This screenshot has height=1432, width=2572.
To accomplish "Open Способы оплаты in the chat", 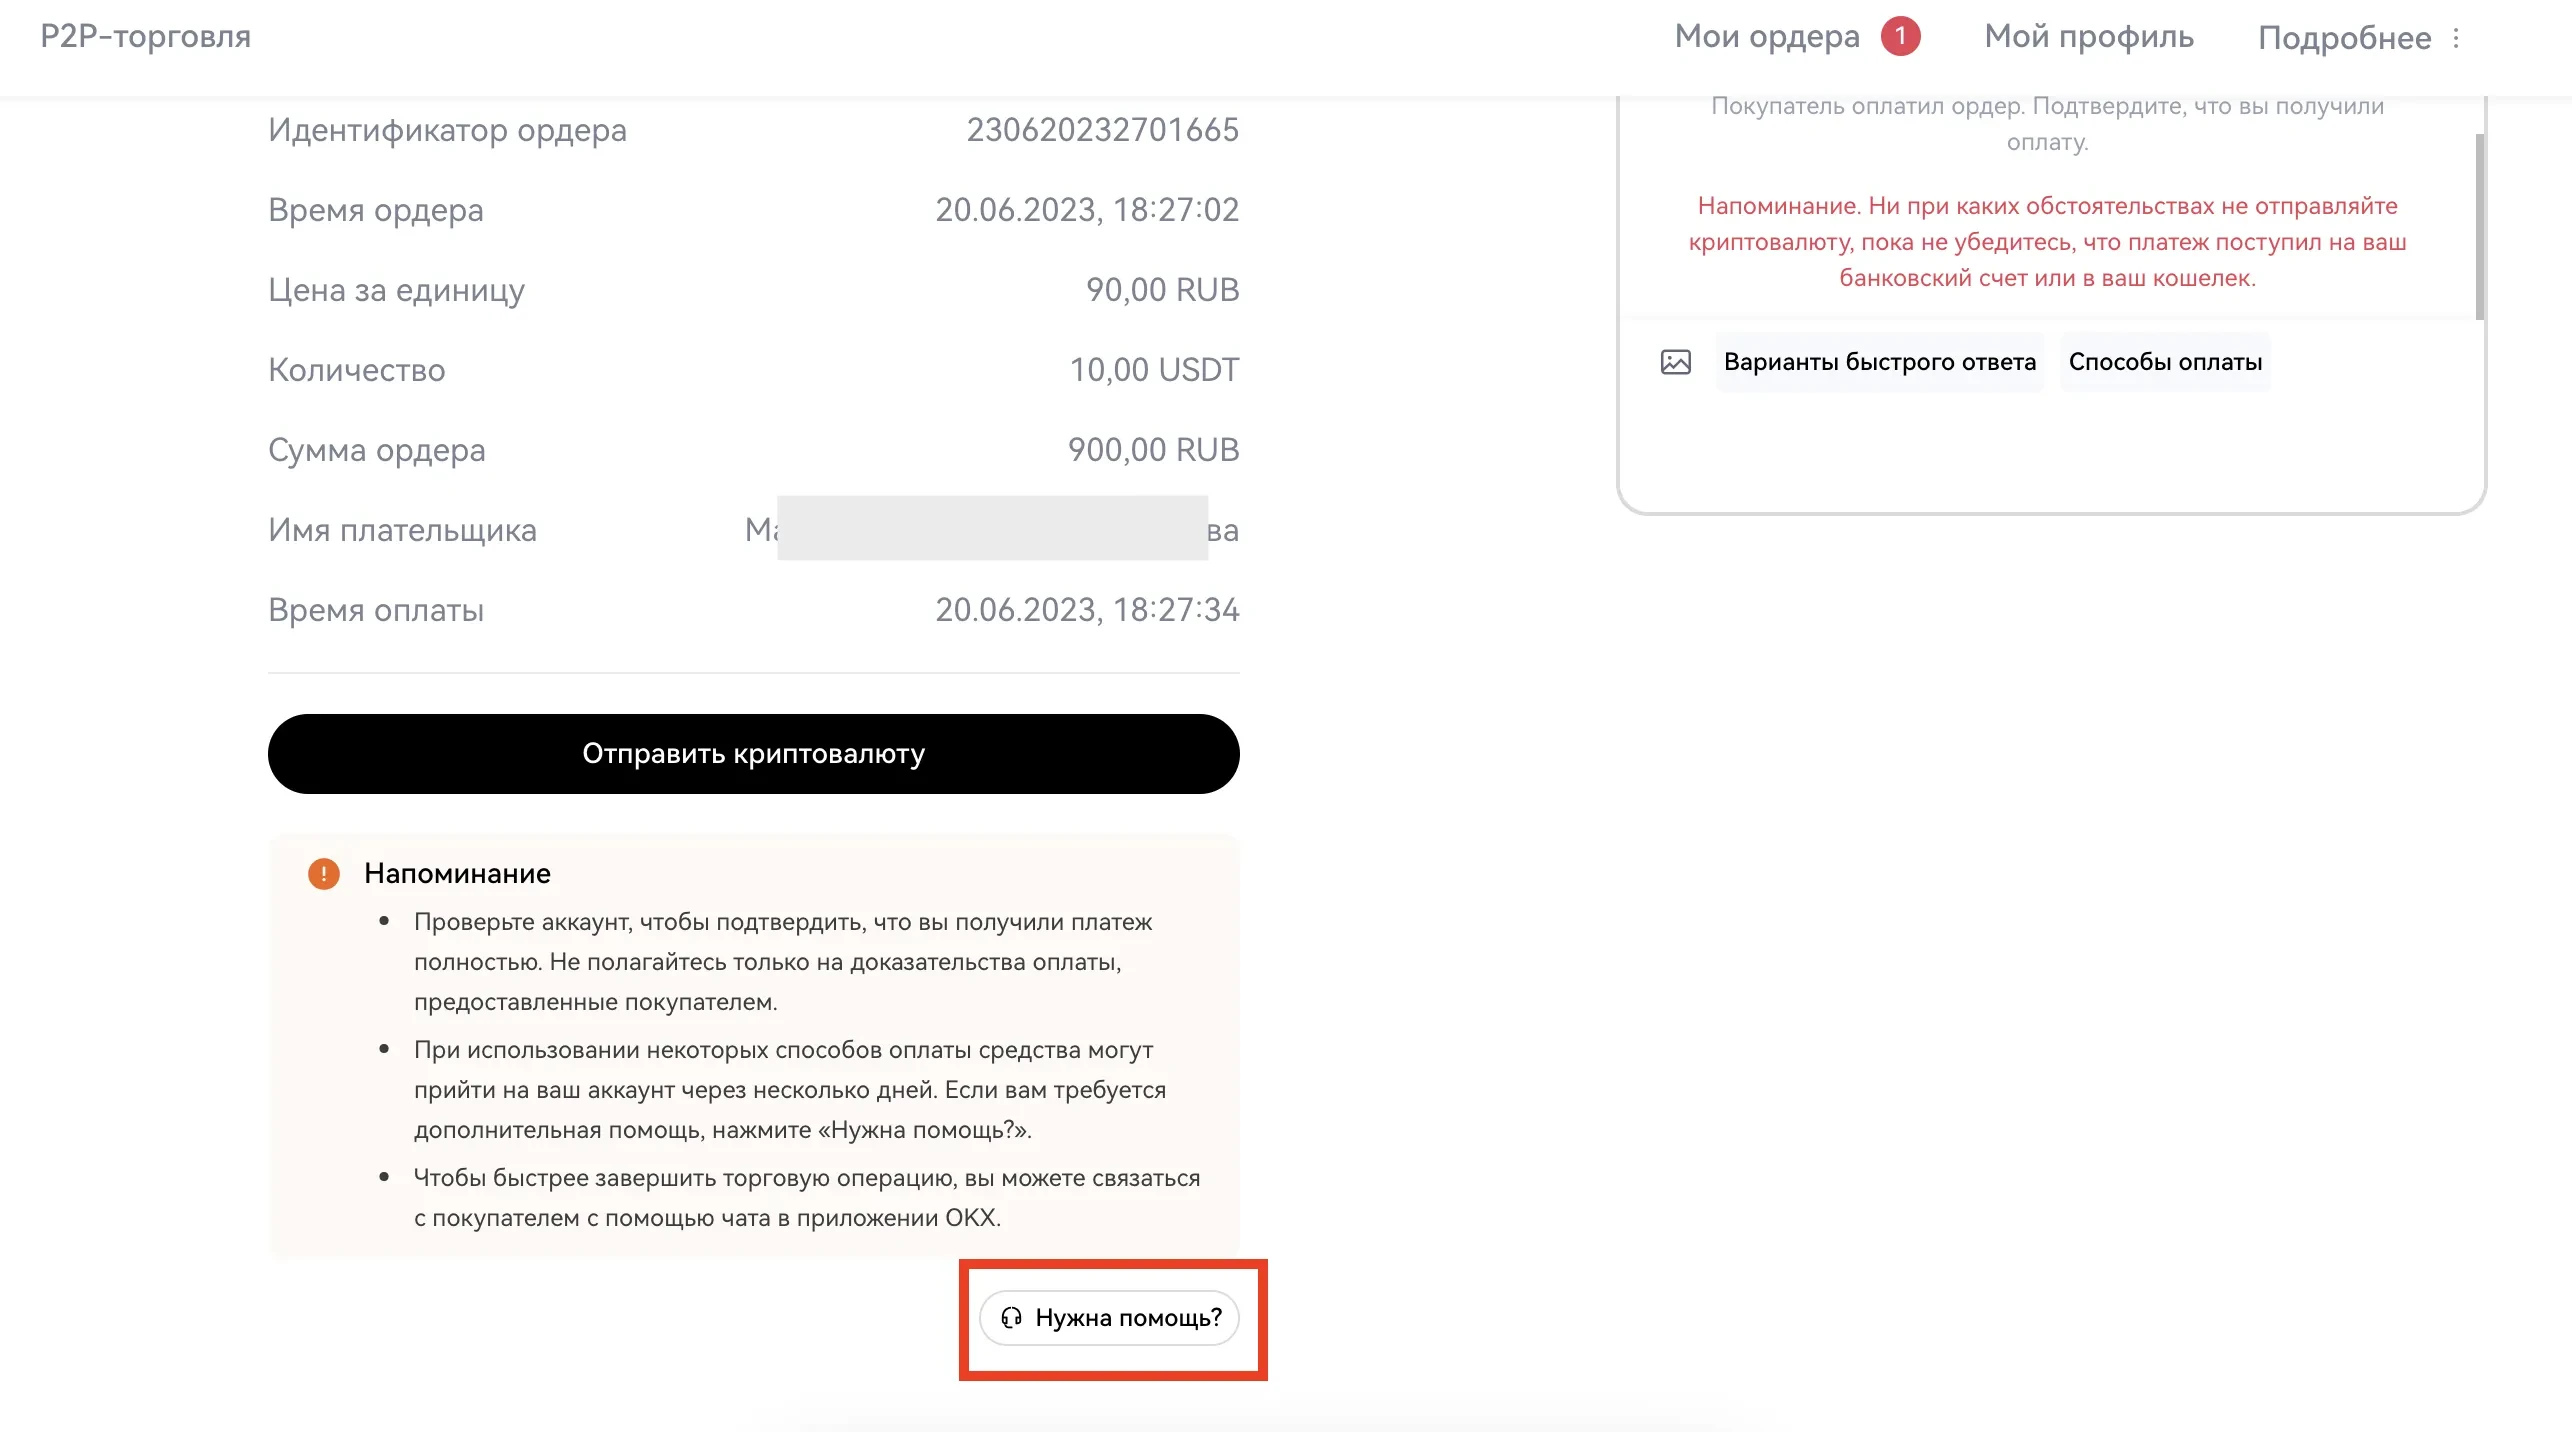I will (2165, 362).
